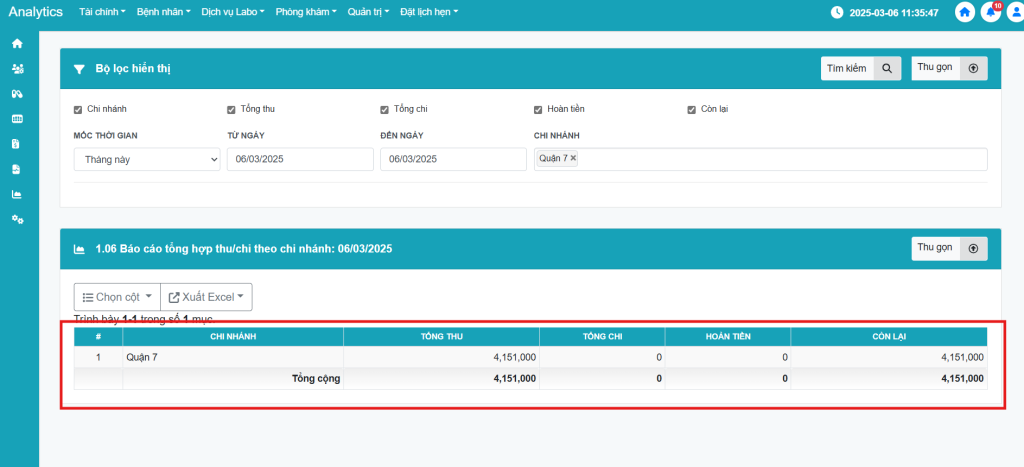The height and width of the screenshot is (467, 1024).
Task: Open the notifications bell in the header
Action: [x=991, y=13]
